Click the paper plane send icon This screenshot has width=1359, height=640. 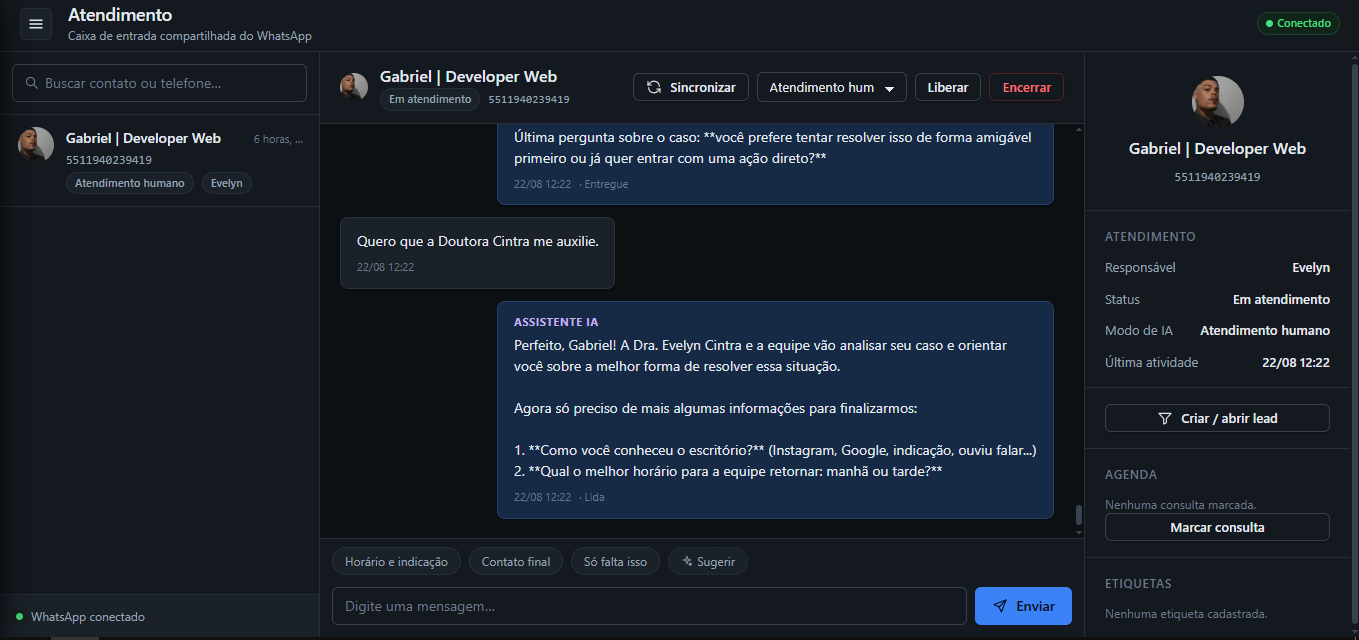click(1000, 606)
